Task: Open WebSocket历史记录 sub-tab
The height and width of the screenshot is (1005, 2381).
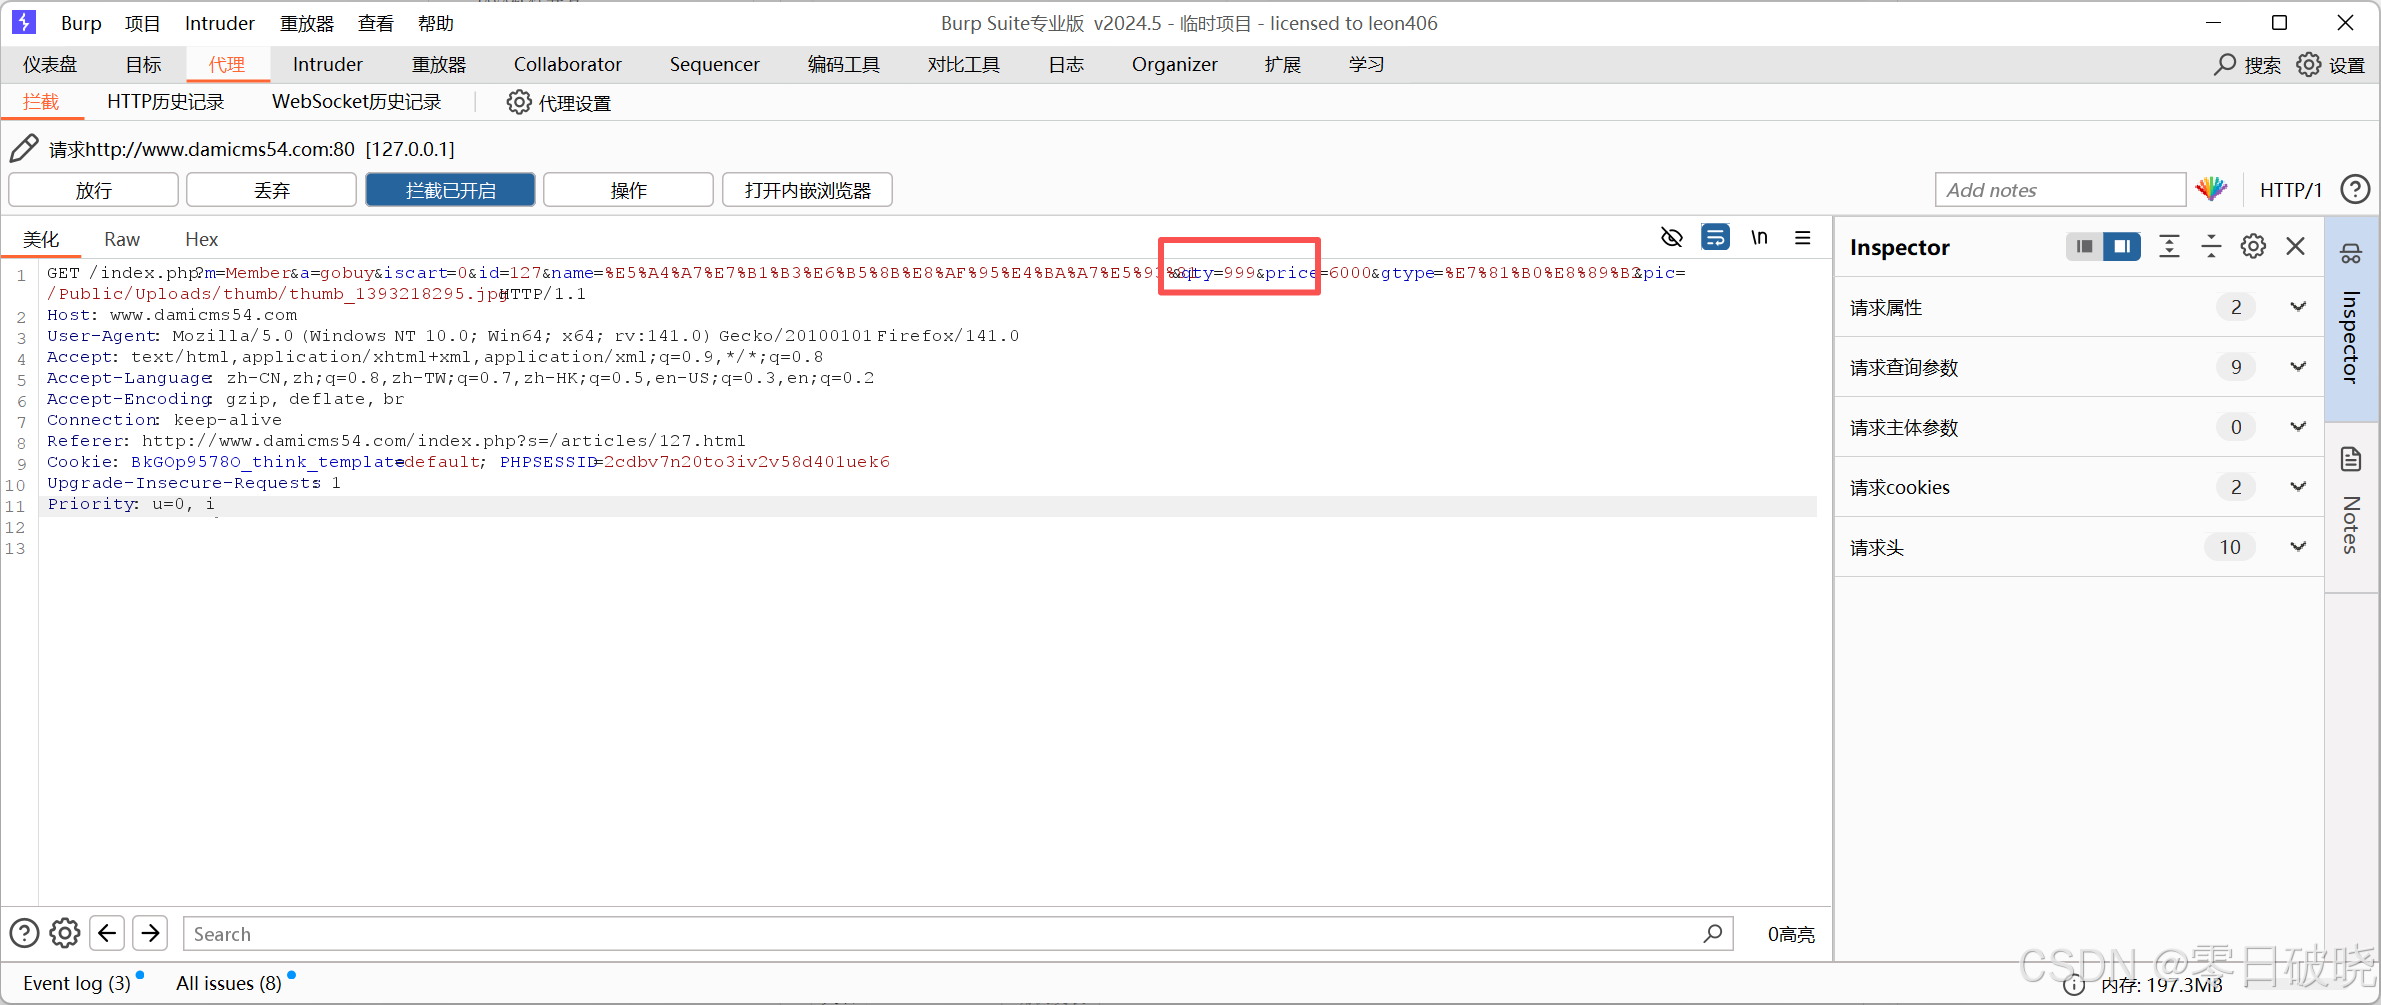Action: click(x=356, y=102)
